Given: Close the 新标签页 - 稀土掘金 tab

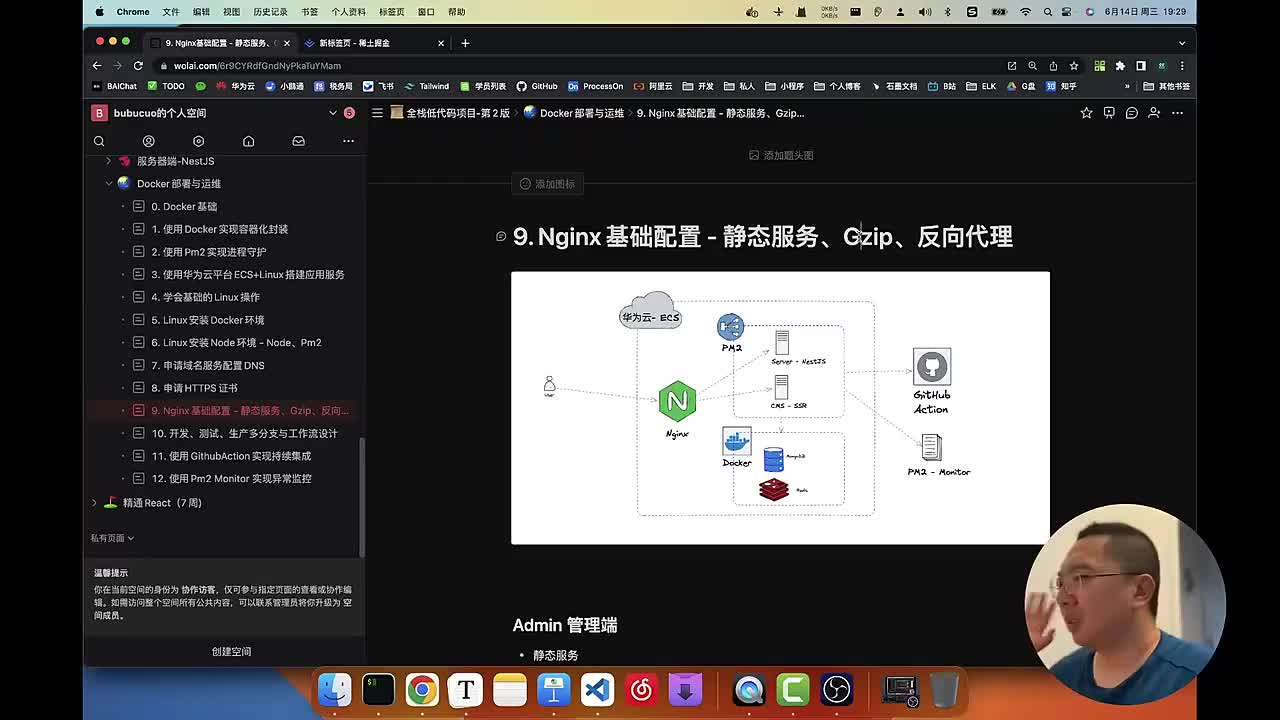Looking at the screenshot, I should tap(441, 43).
